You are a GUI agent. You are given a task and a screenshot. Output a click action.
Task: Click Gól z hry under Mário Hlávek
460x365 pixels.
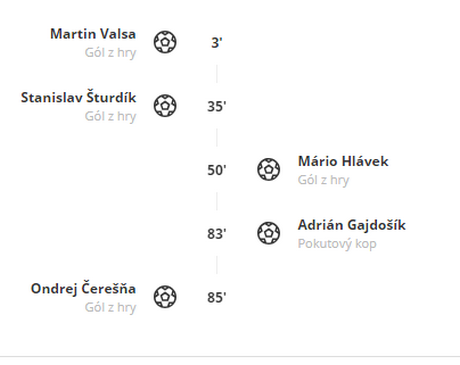[323, 180]
